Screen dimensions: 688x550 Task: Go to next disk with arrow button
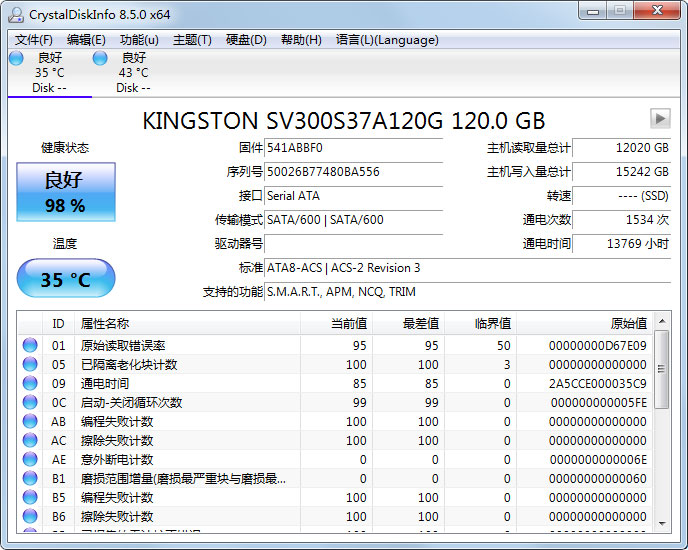pos(660,118)
